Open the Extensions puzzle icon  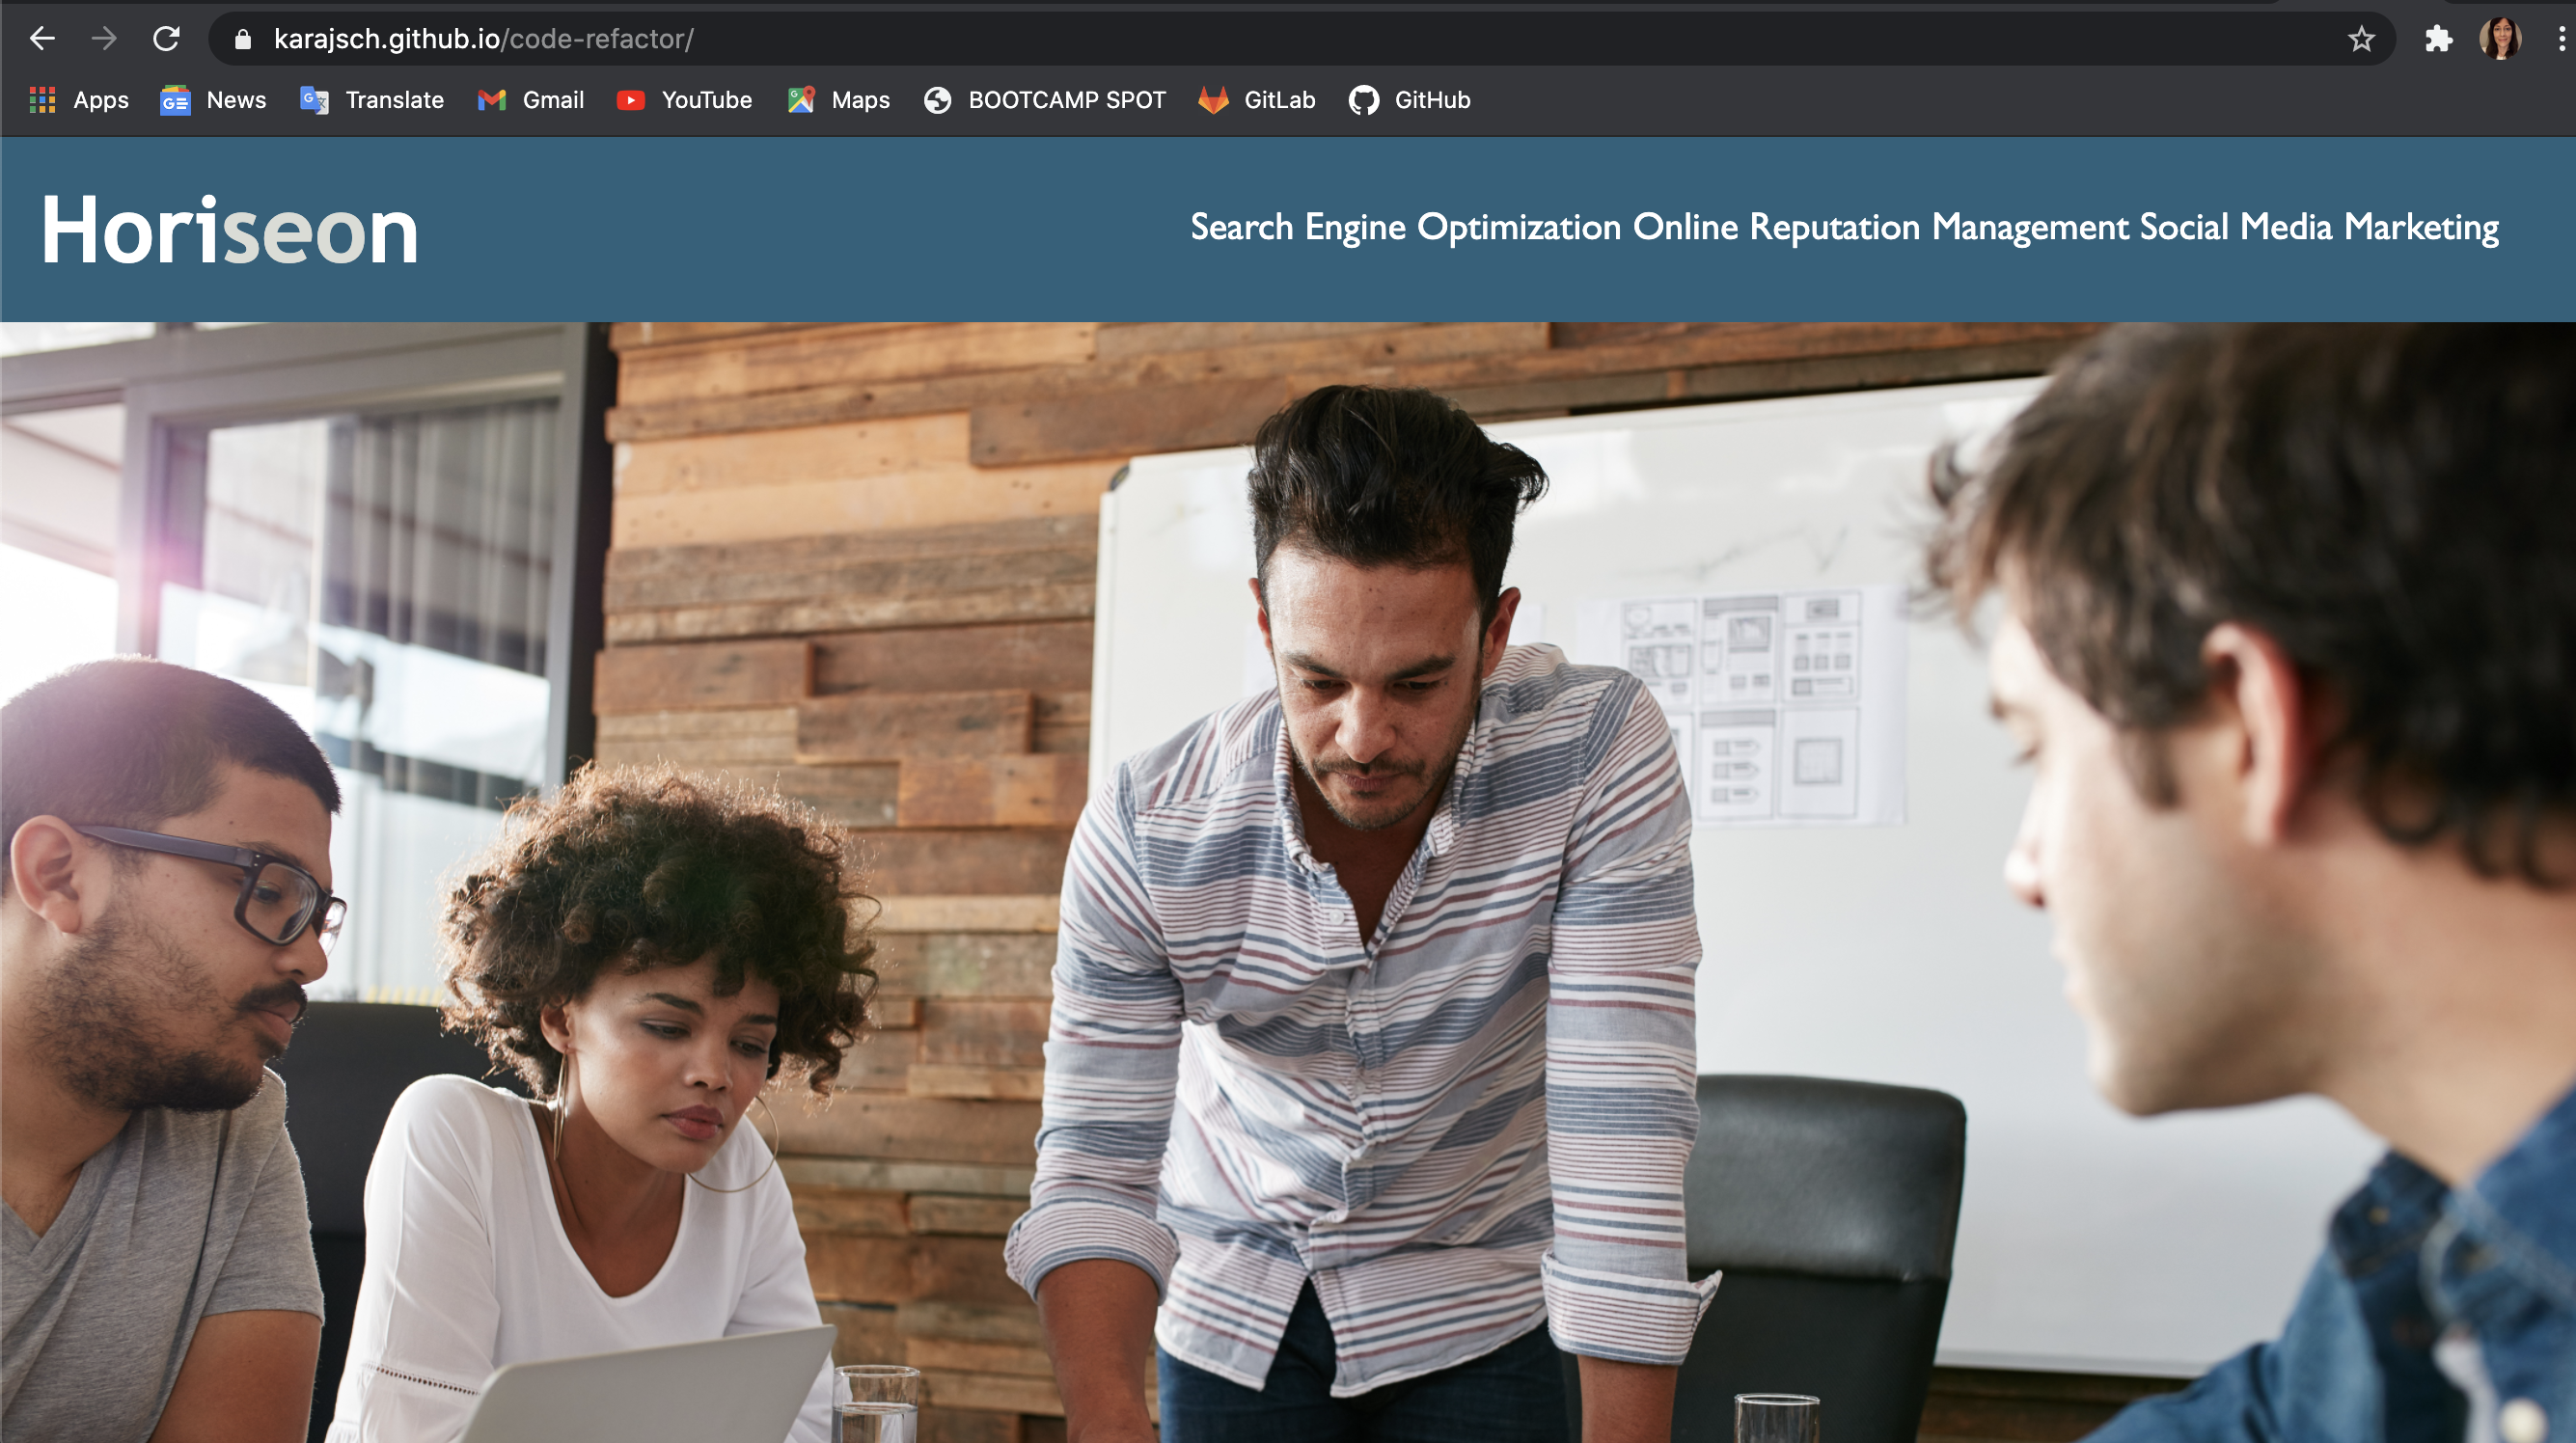[2438, 39]
